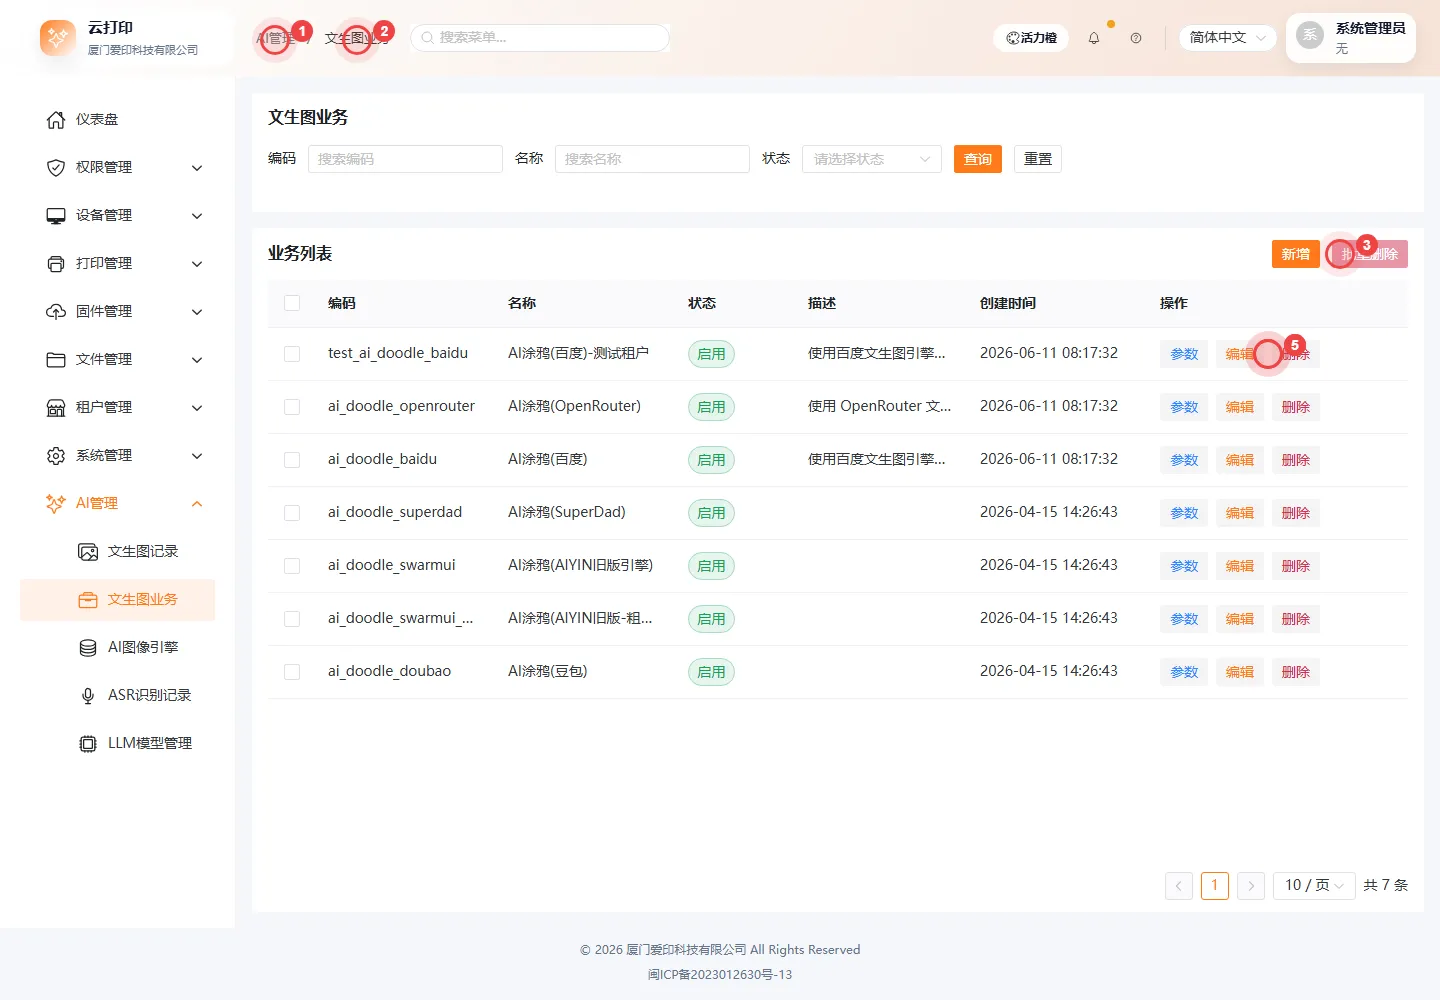Image resolution: width=1440 pixels, height=1000 pixels.
Task: Click 参数 for test_ai_doodle_baidu row
Action: [x=1184, y=354]
